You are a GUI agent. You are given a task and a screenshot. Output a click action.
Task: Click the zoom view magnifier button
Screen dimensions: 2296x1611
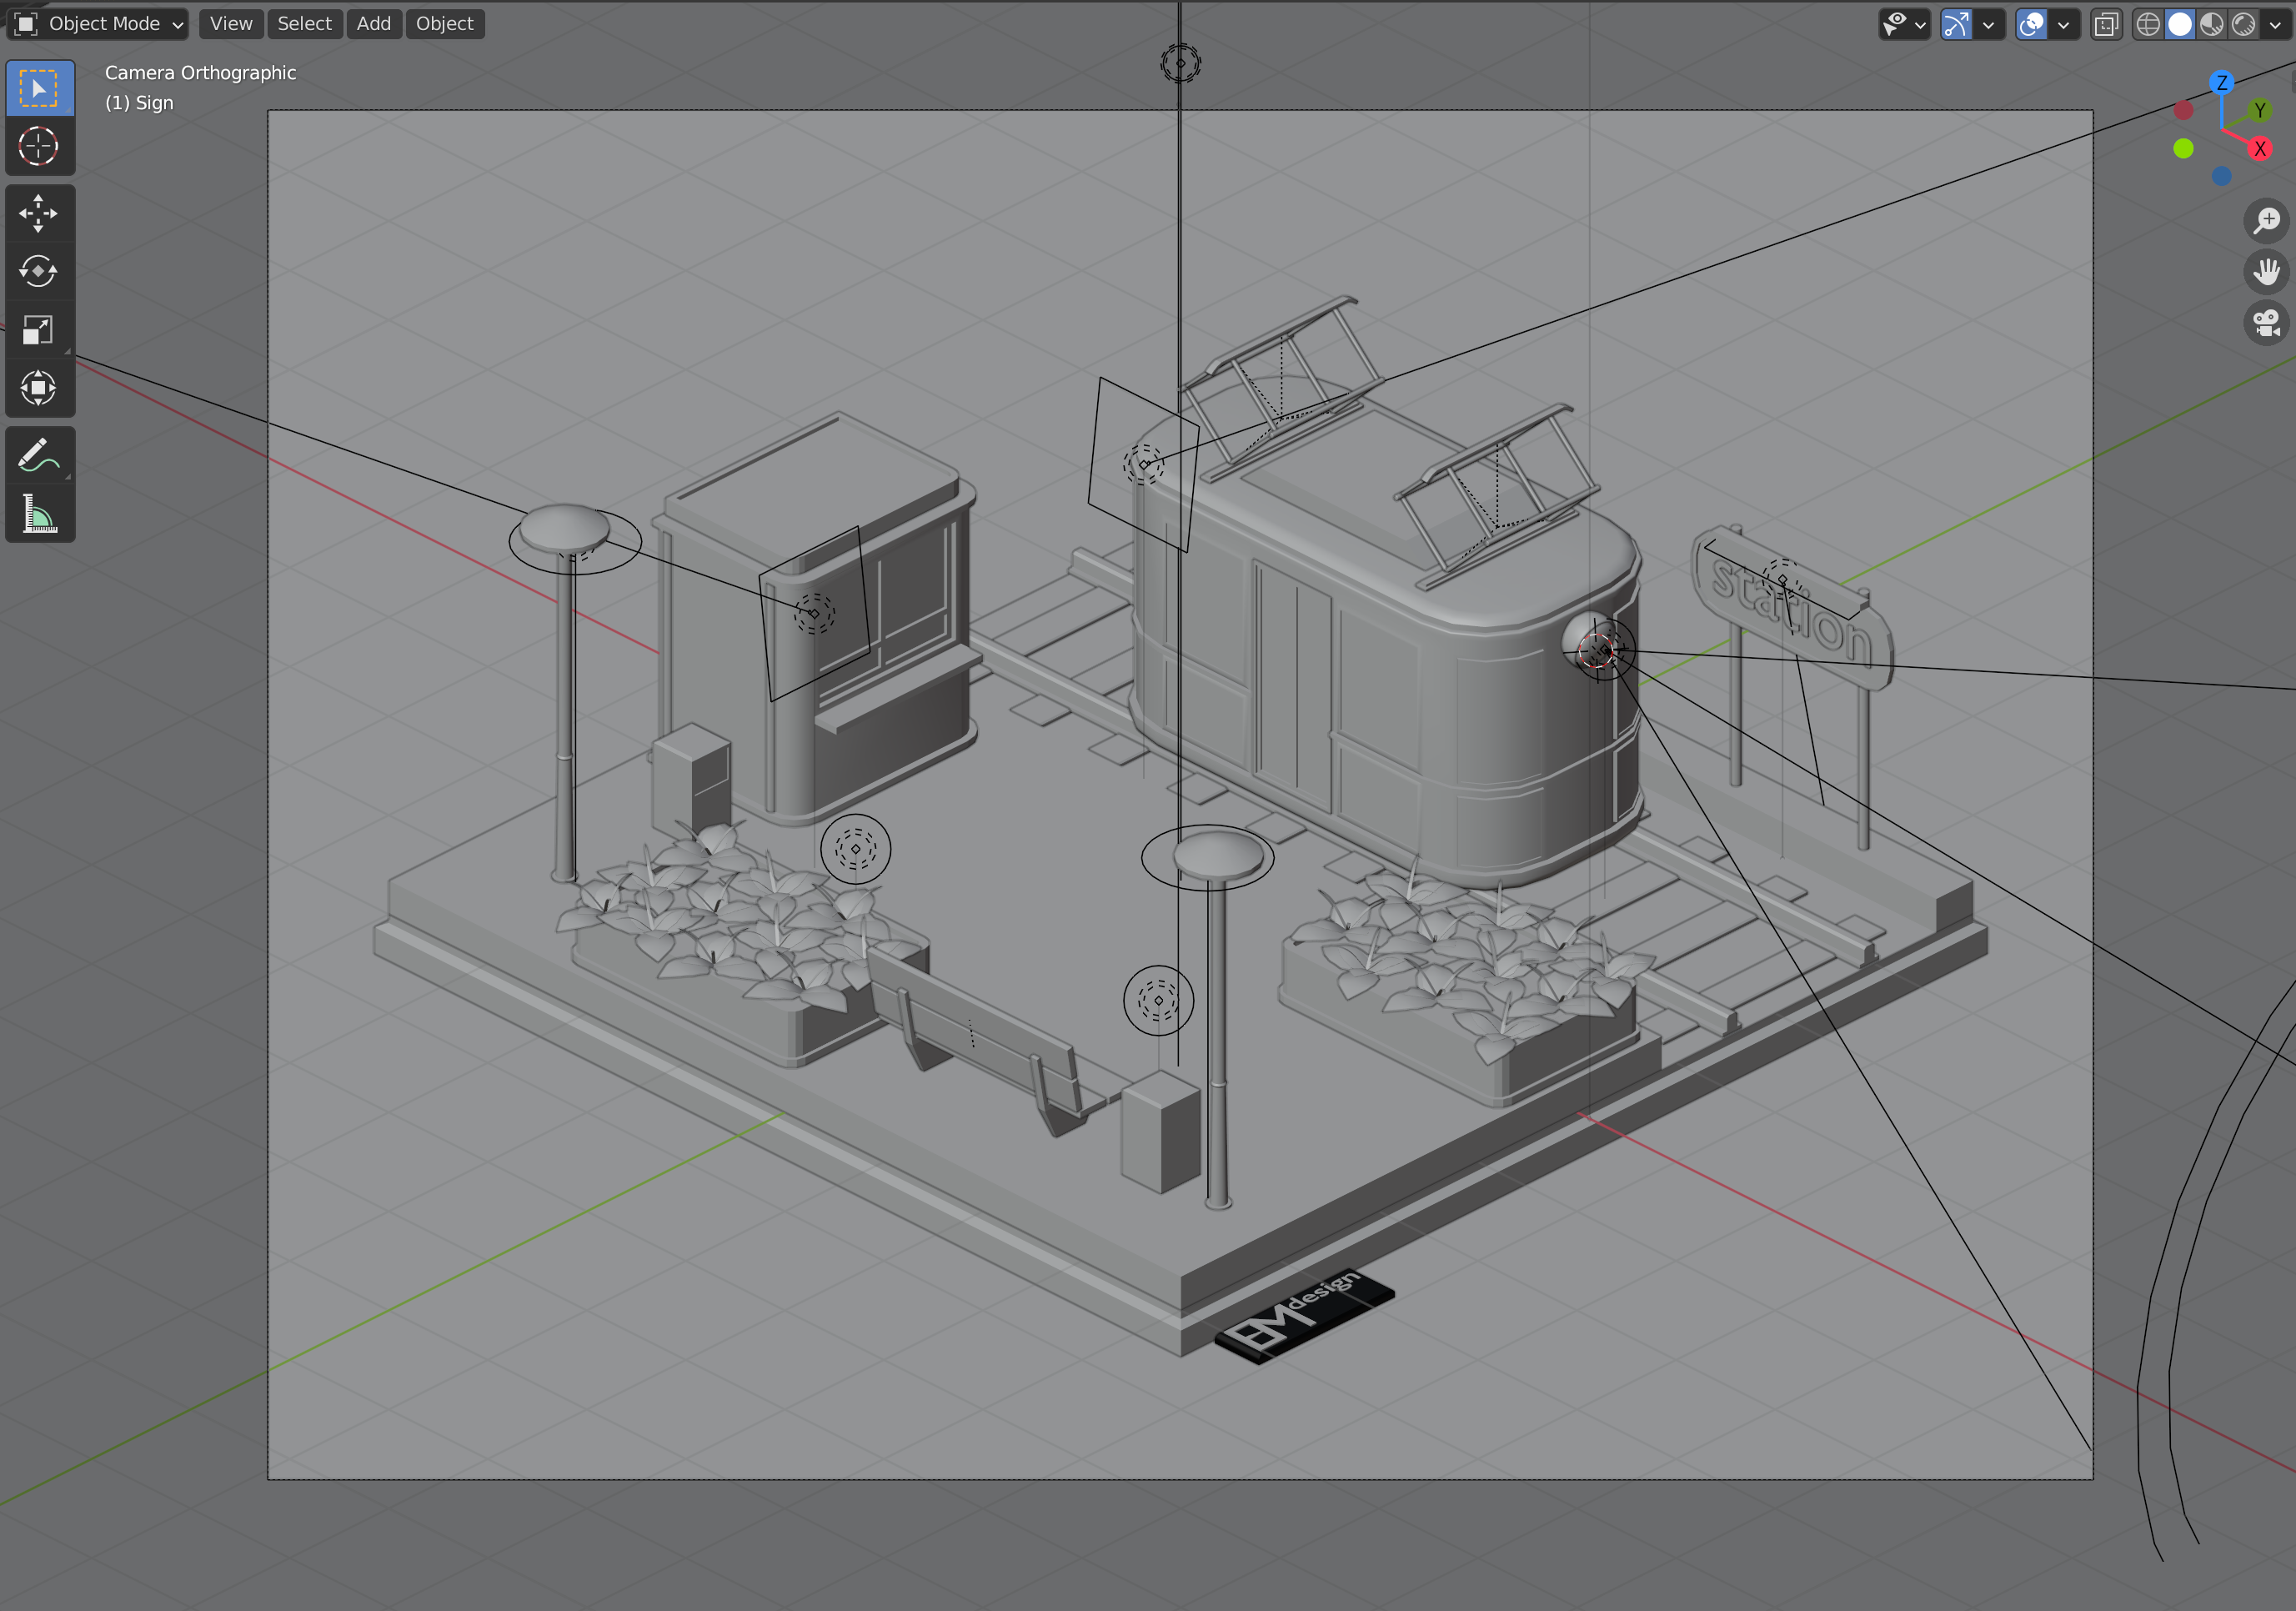click(x=2267, y=220)
